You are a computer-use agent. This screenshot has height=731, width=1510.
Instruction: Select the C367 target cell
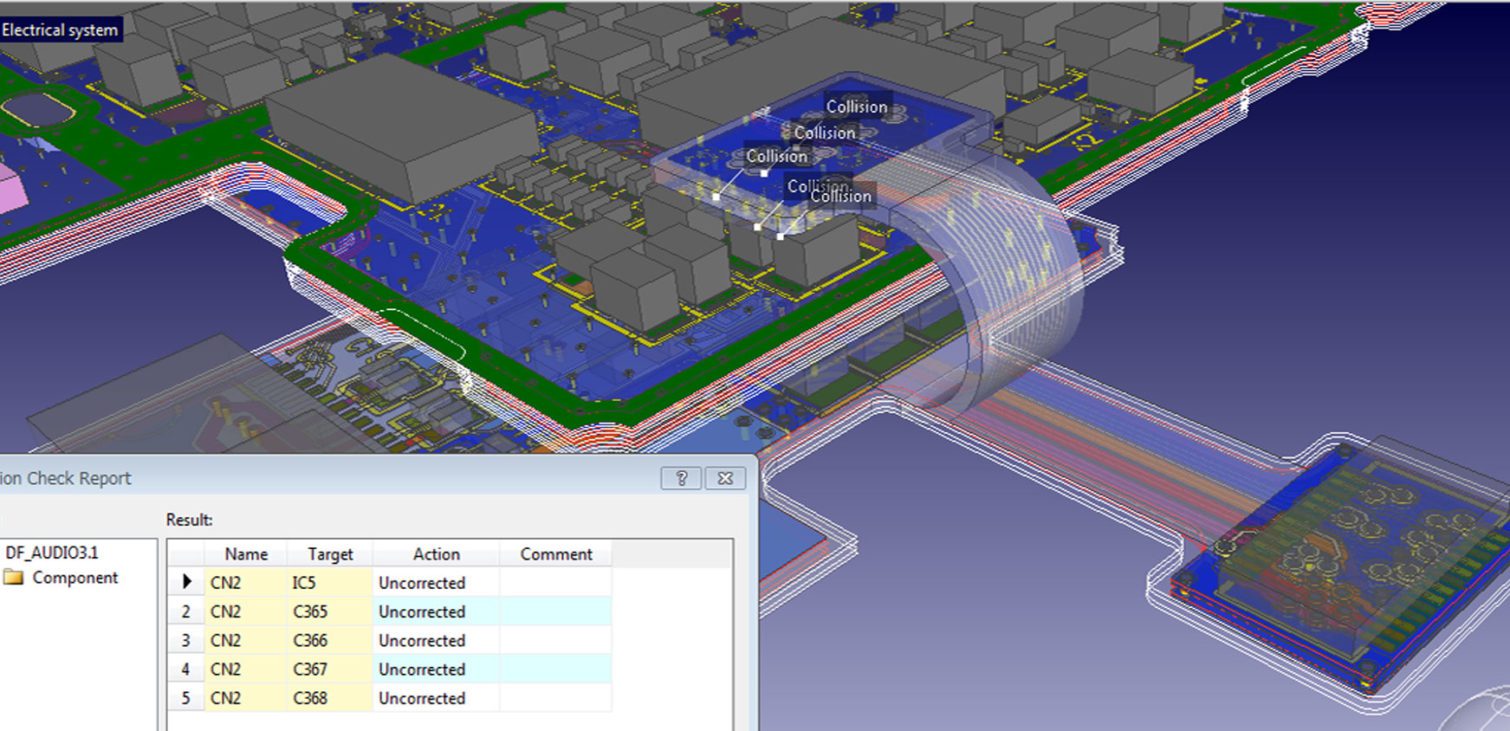point(330,669)
